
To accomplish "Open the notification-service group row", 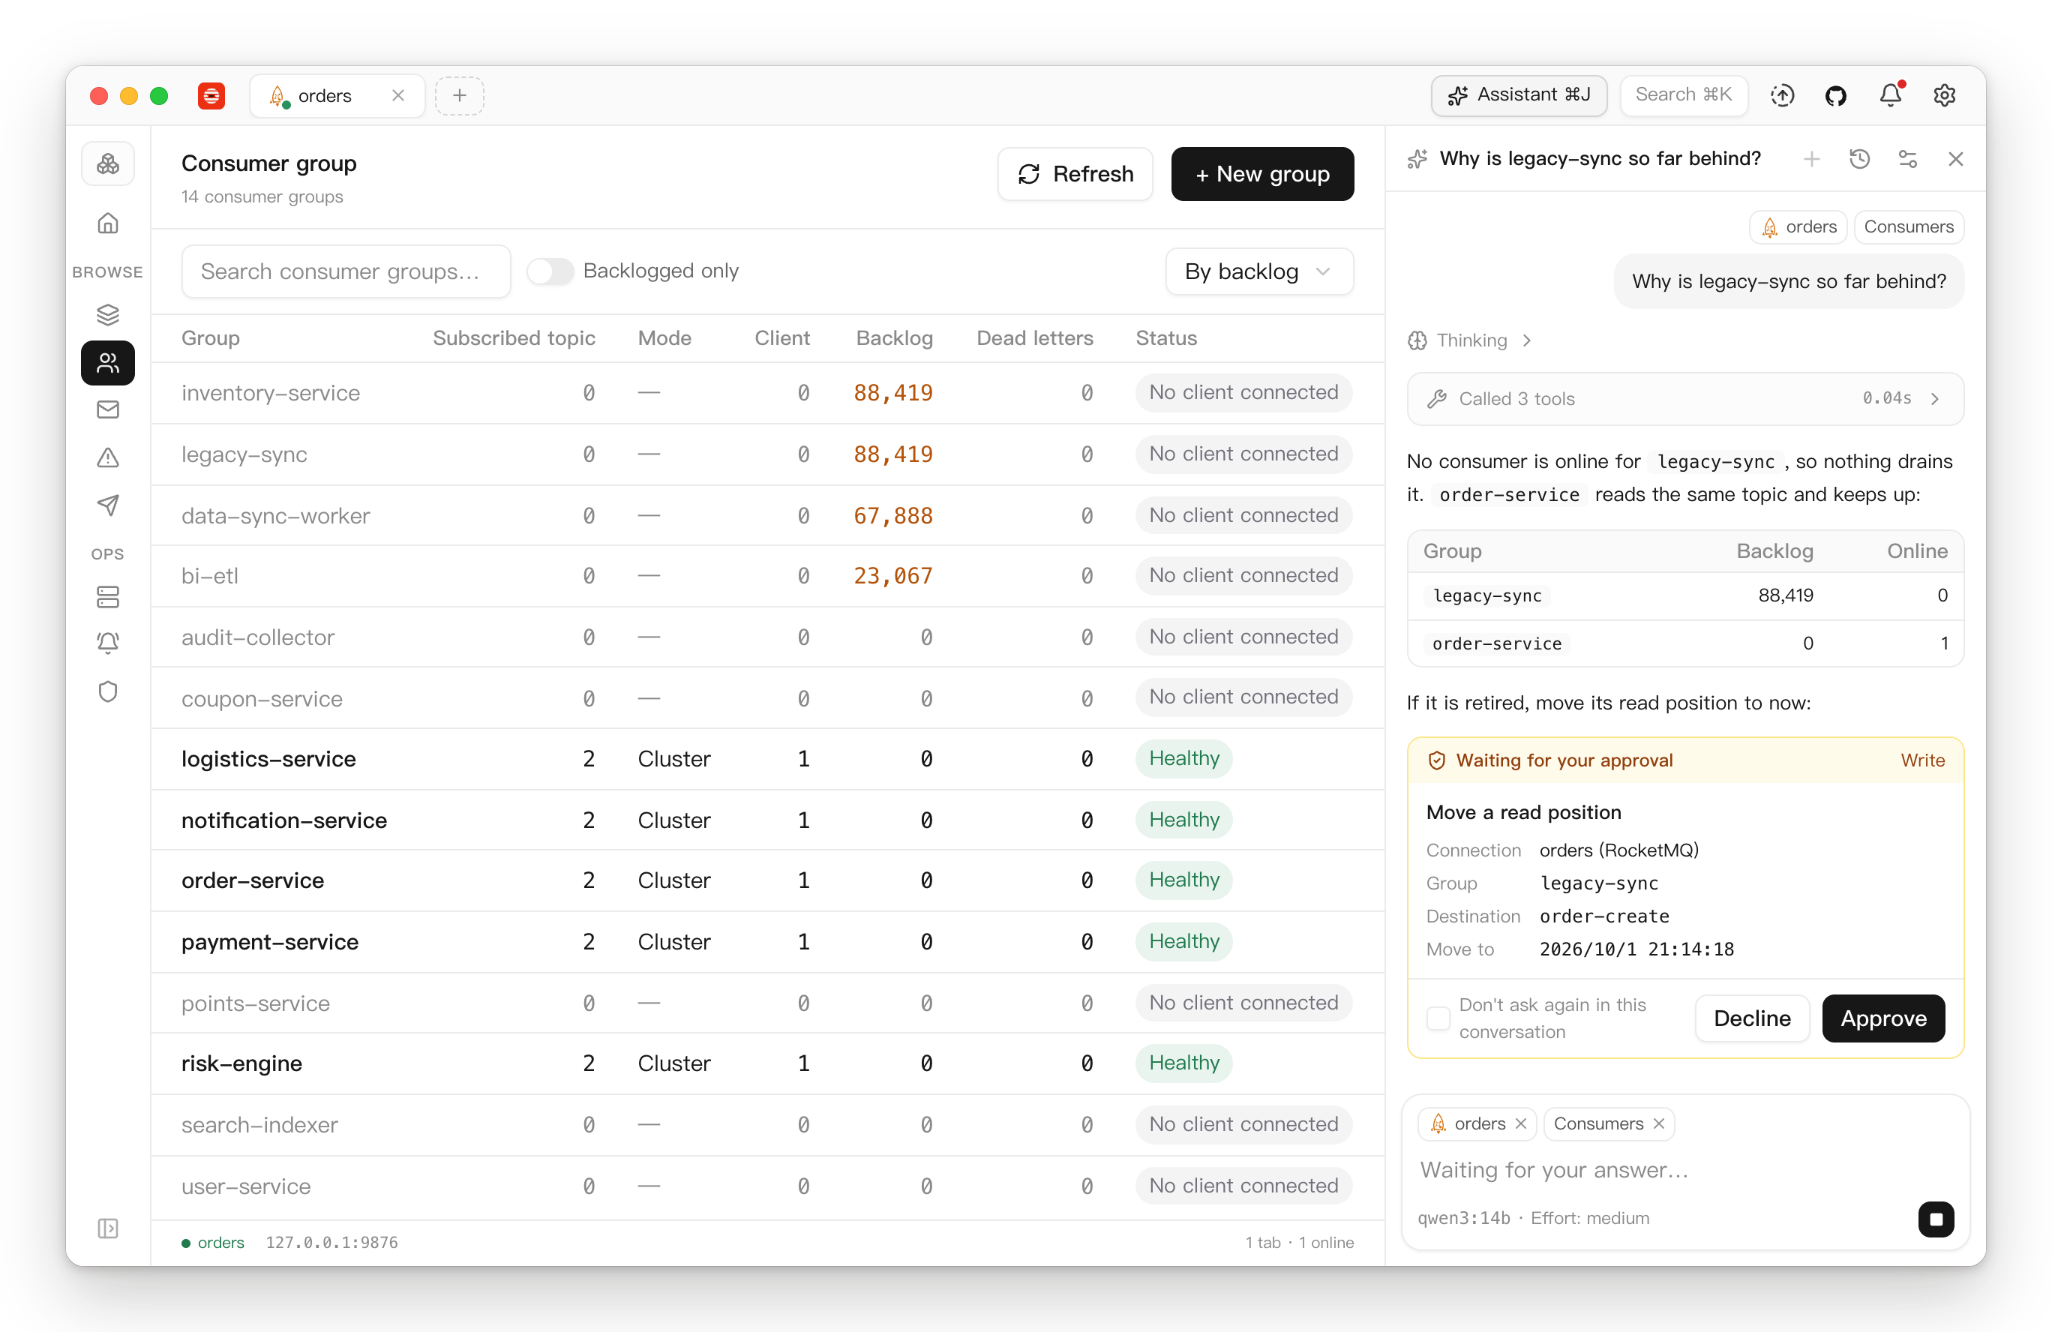I will [x=767, y=821].
